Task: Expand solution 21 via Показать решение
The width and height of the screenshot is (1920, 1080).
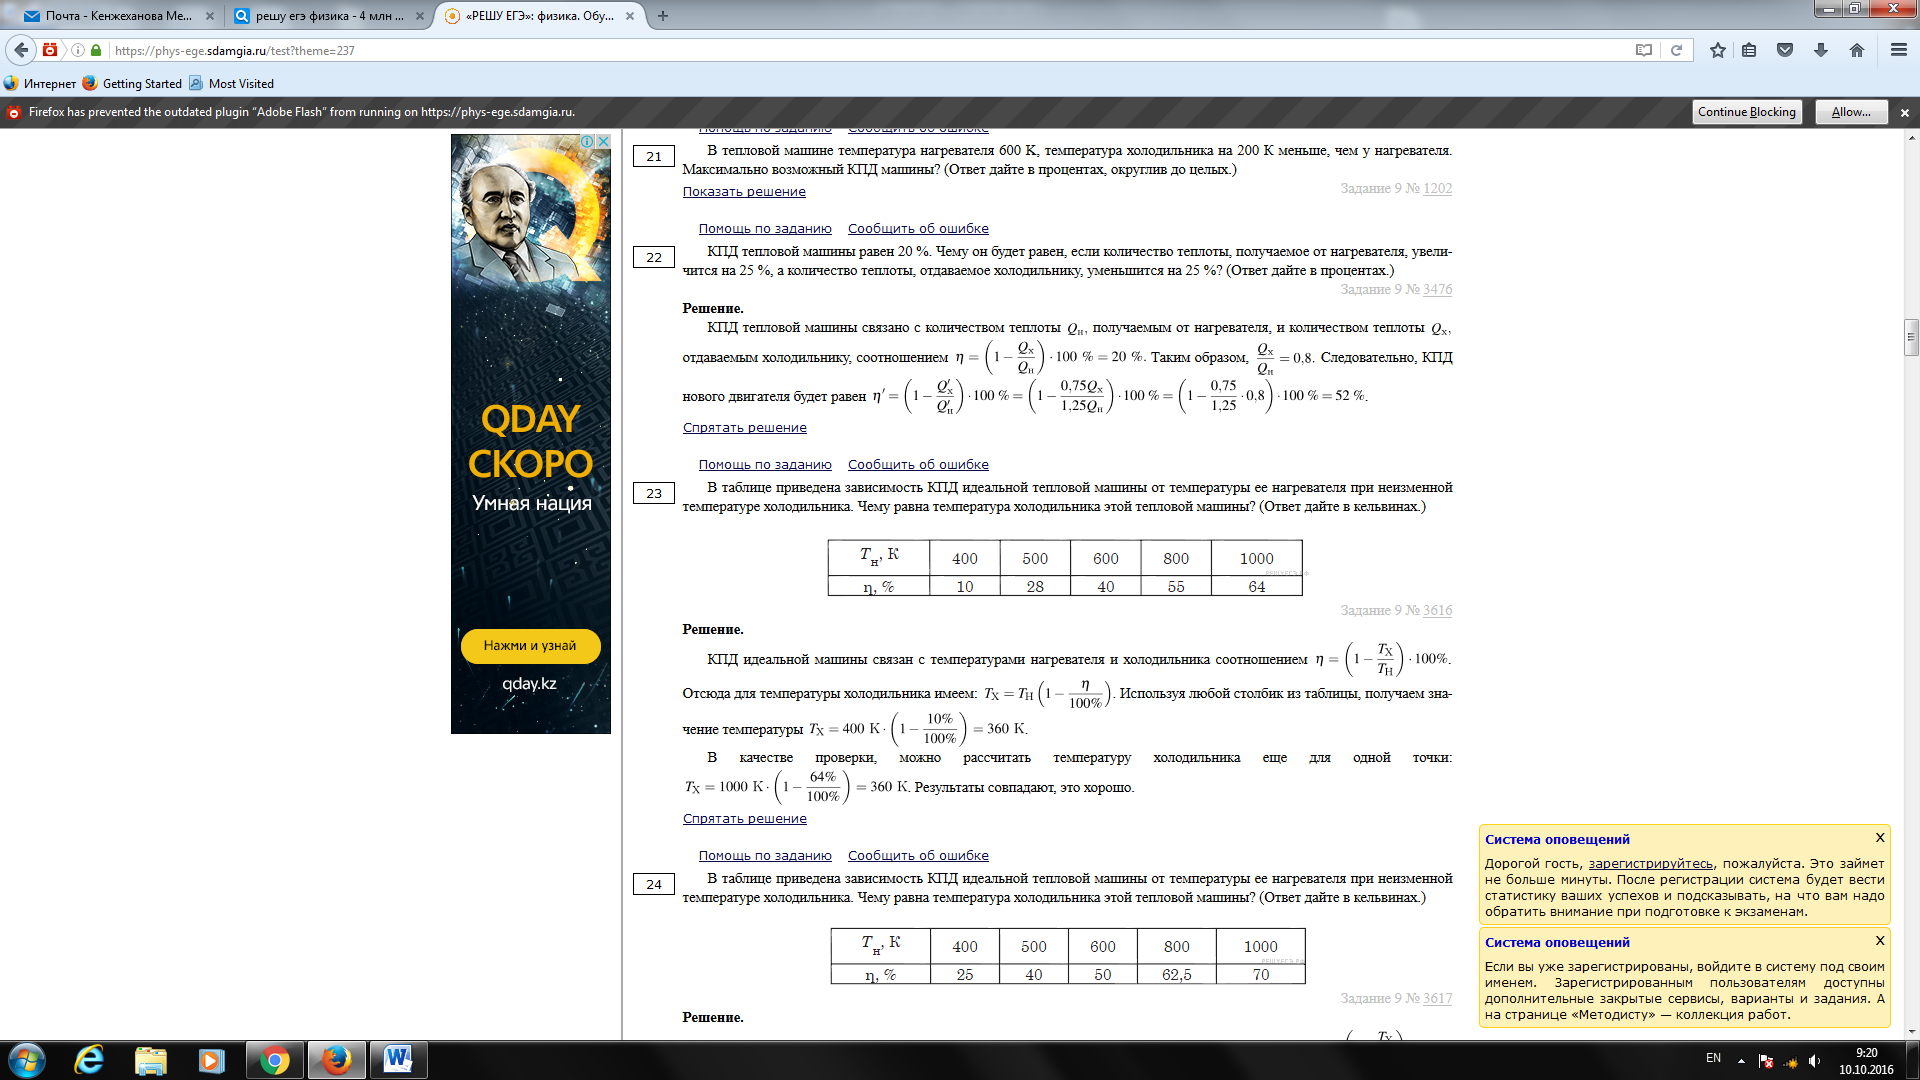Action: tap(743, 192)
